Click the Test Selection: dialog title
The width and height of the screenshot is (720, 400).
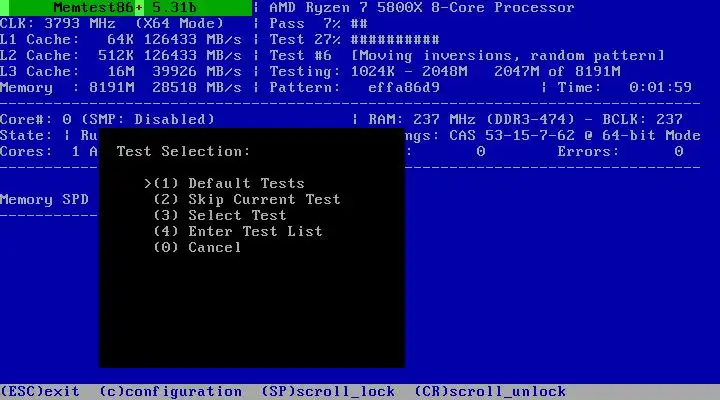pos(183,152)
